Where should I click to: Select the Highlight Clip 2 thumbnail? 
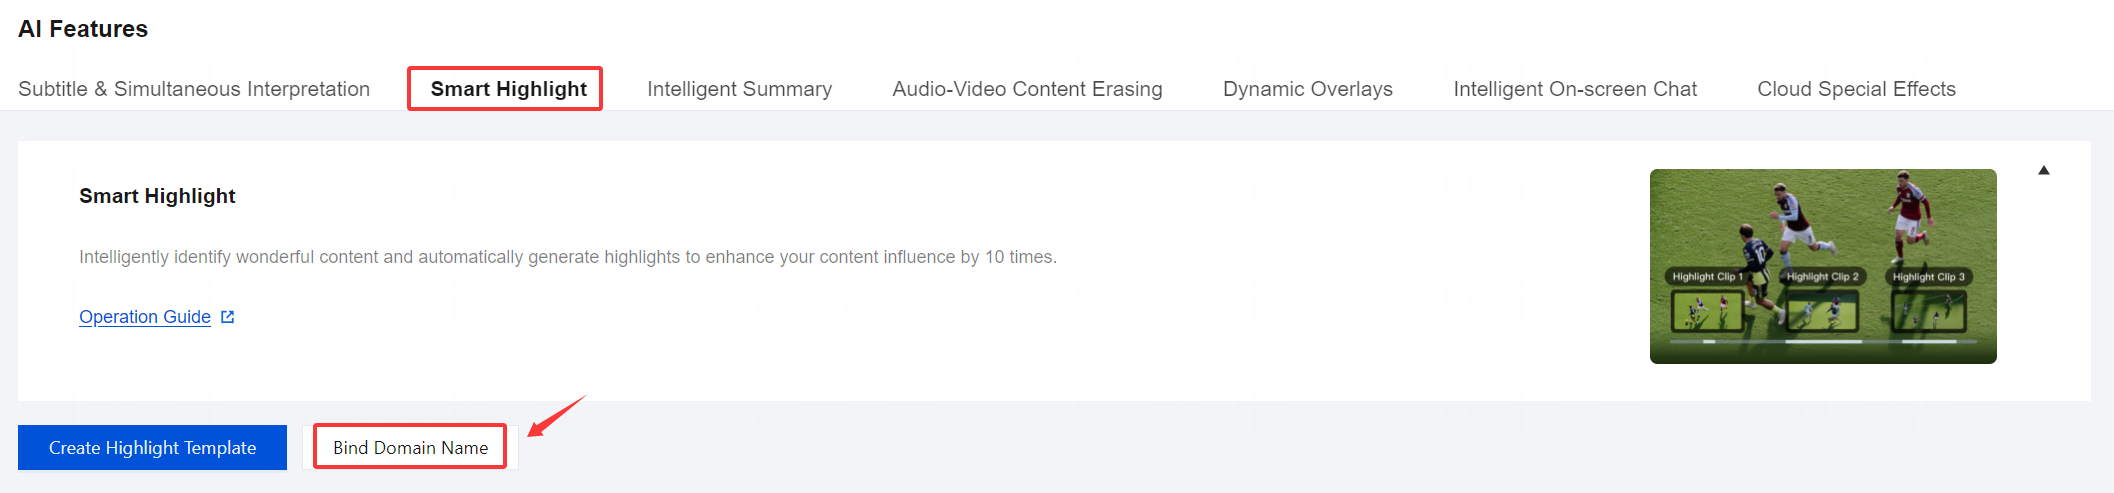(x=1822, y=311)
